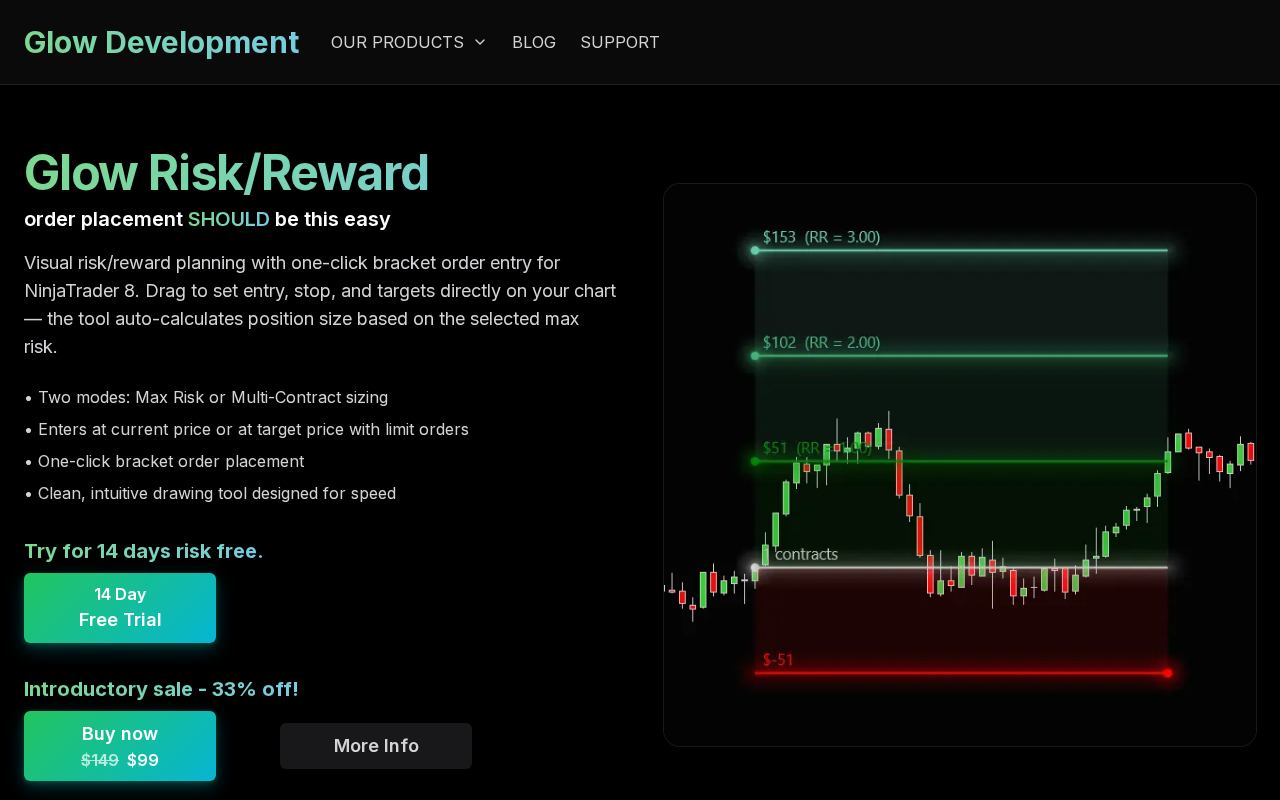Click the $153 (RR = 3.00) target label
This screenshot has height=800, width=1280.
pos(821,237)
